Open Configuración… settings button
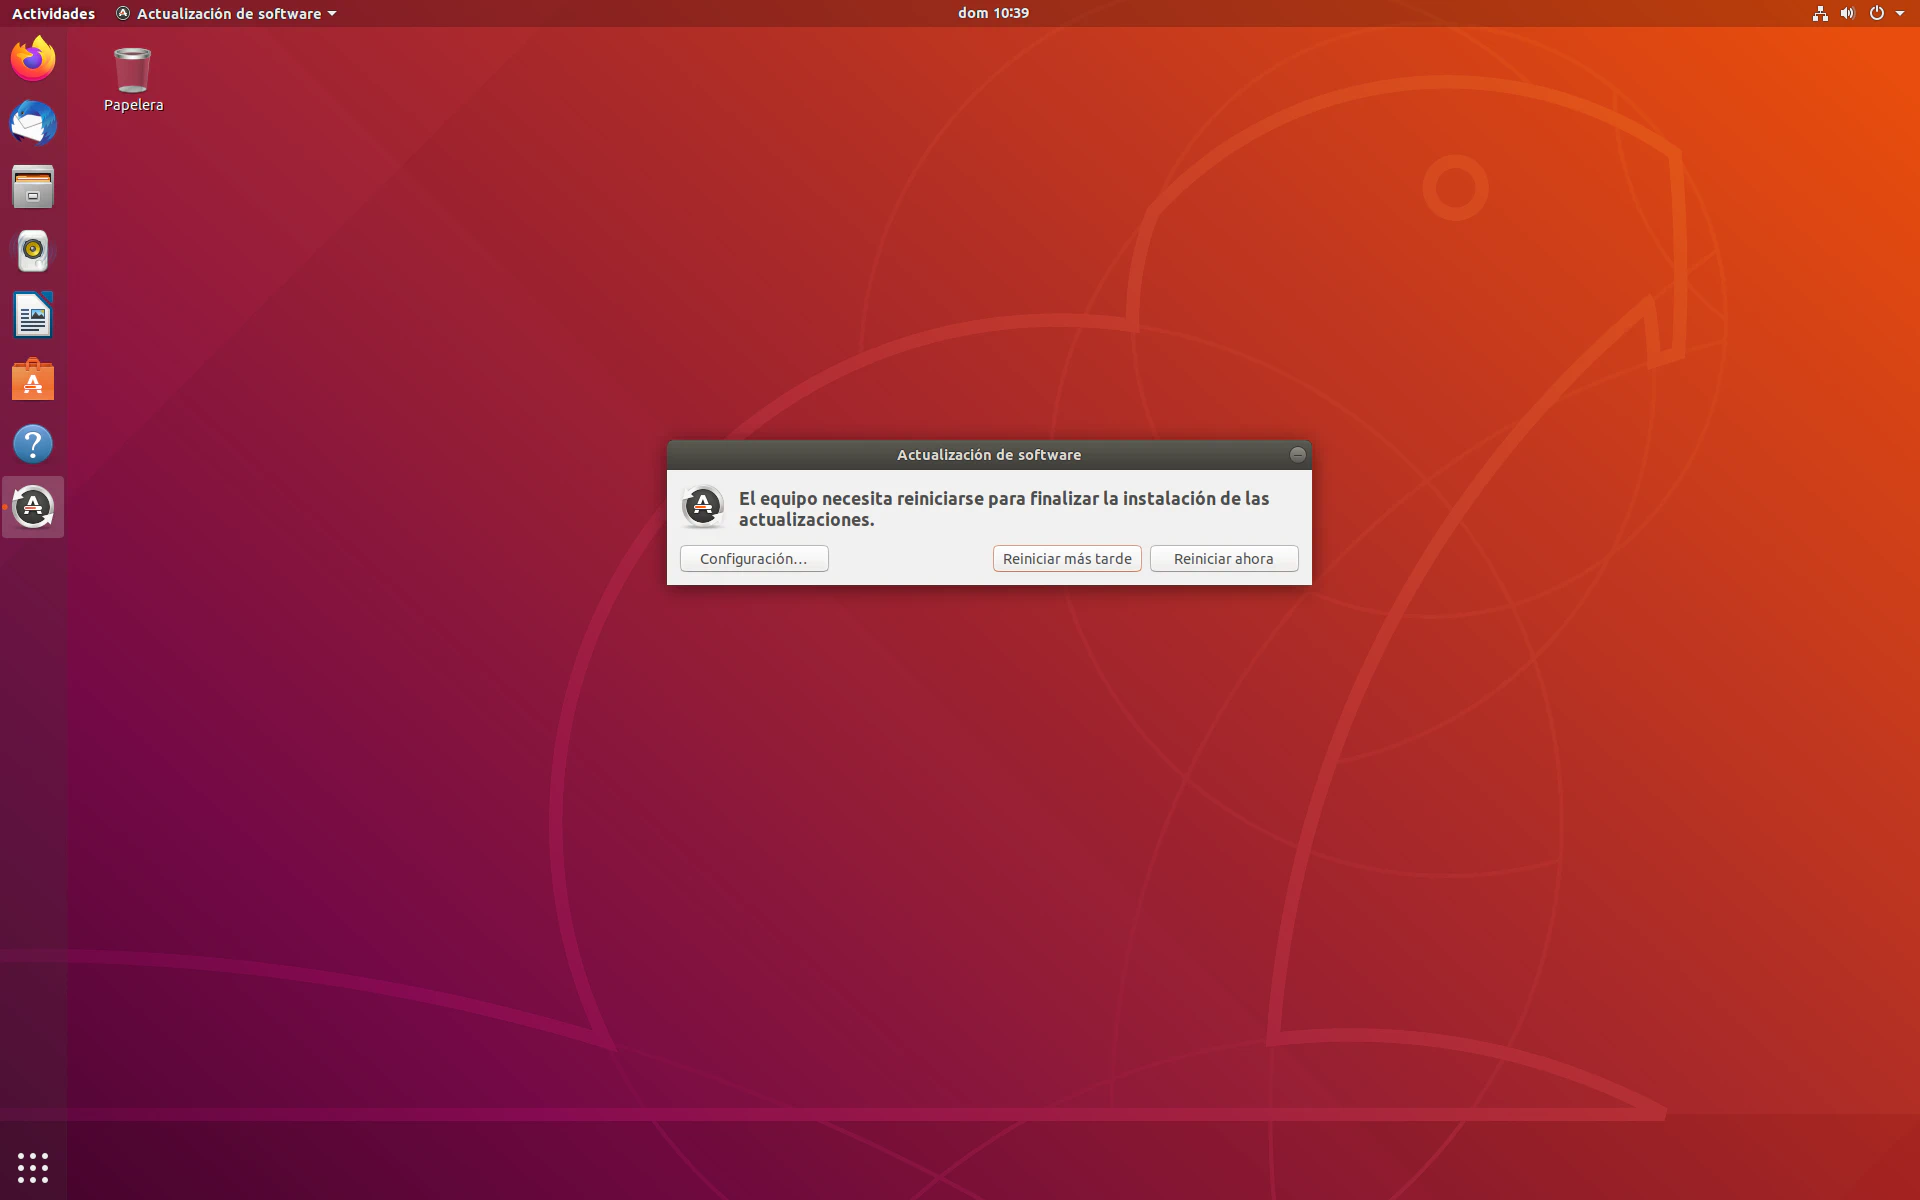This screenshot has height=1200, width=1920. coord(754,558)
